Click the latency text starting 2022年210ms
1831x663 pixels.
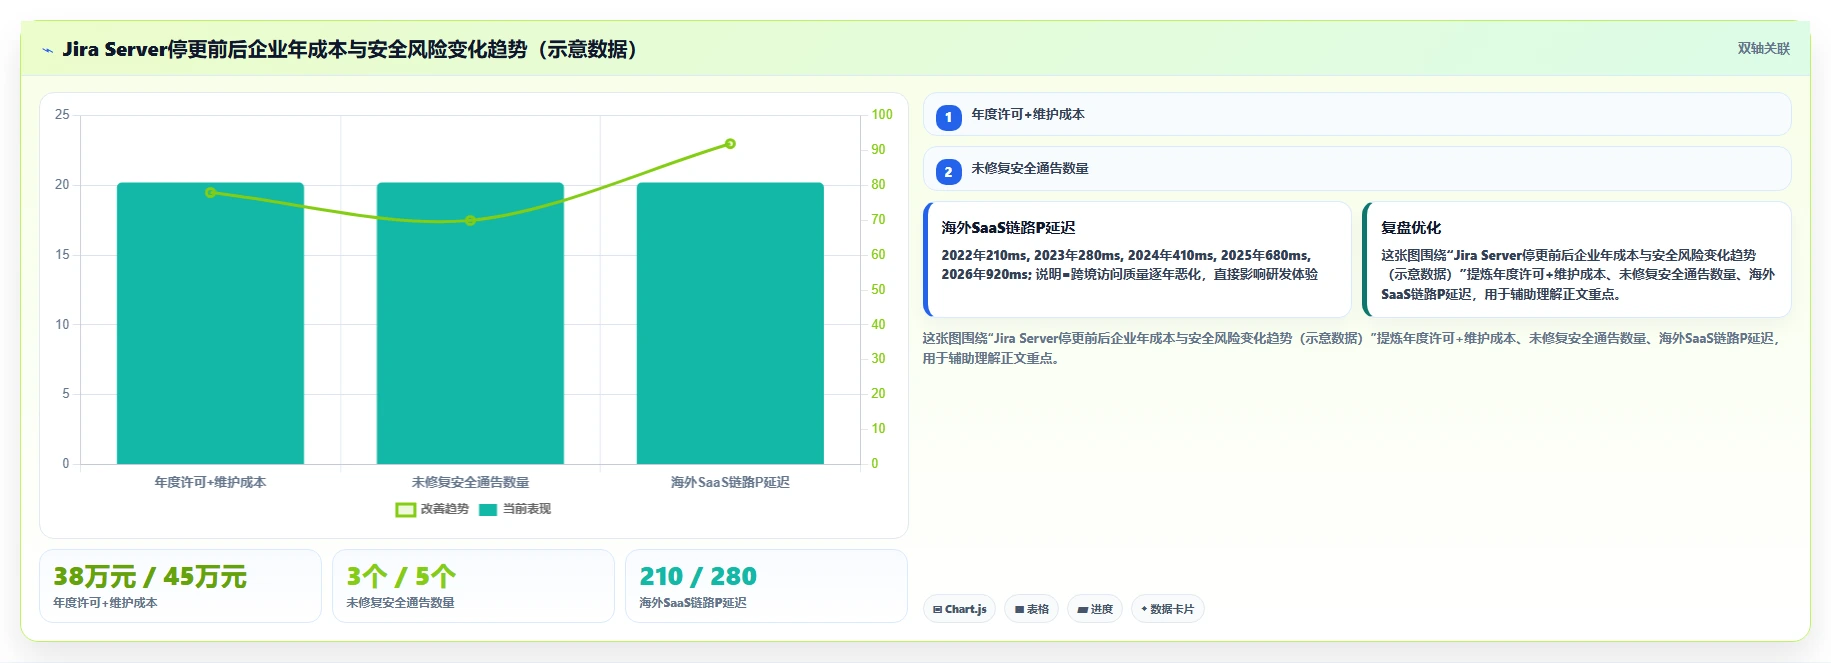click(1130, 265)
